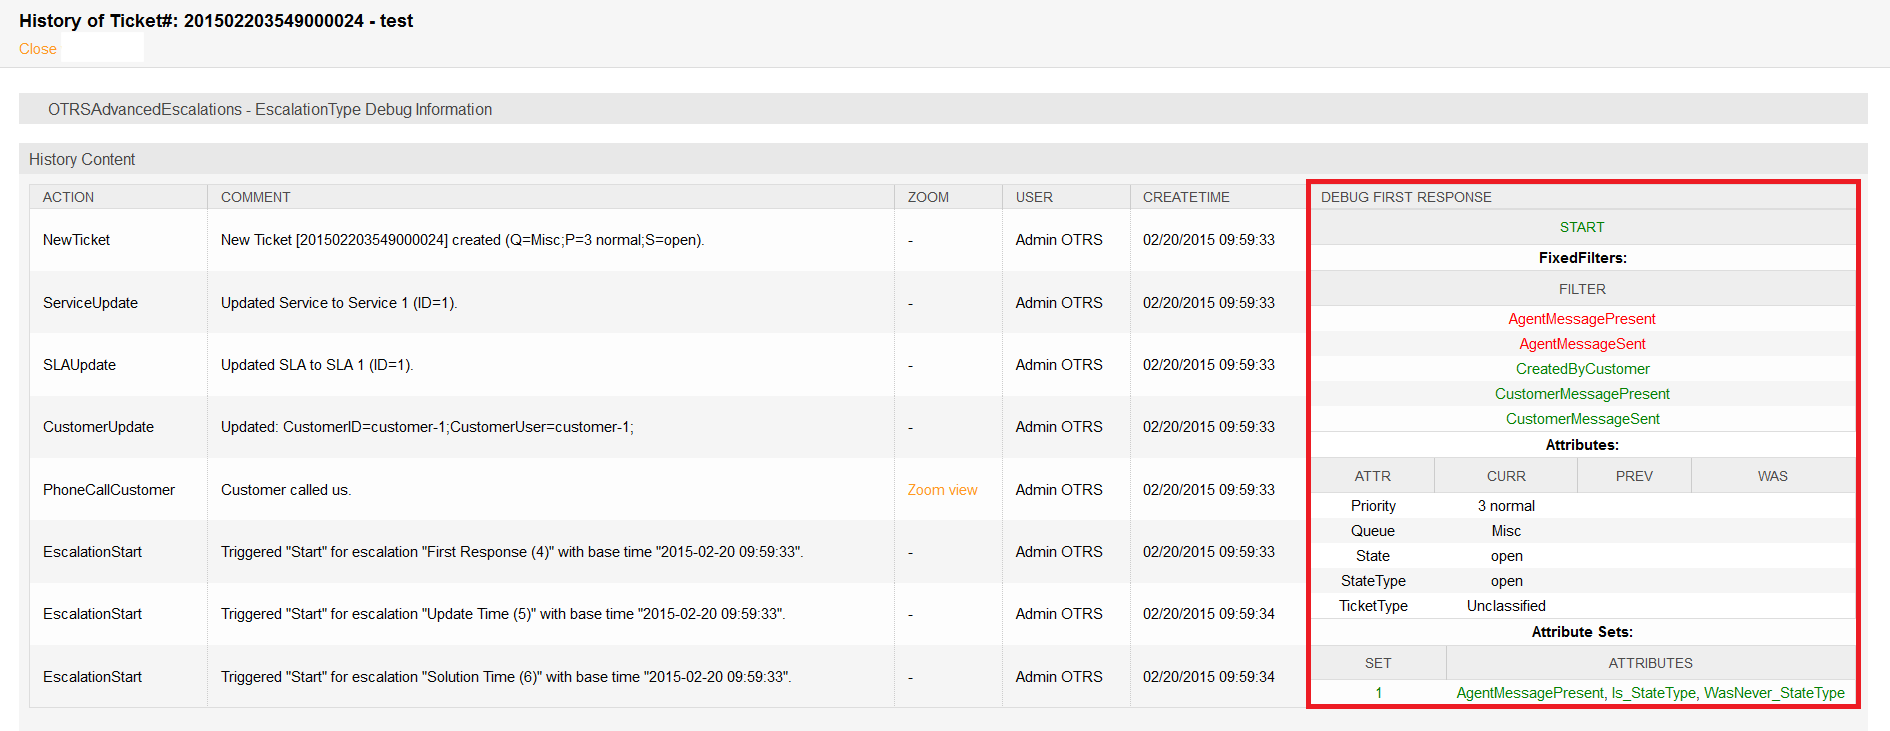Click the CURR column header

pos(1506,476)
